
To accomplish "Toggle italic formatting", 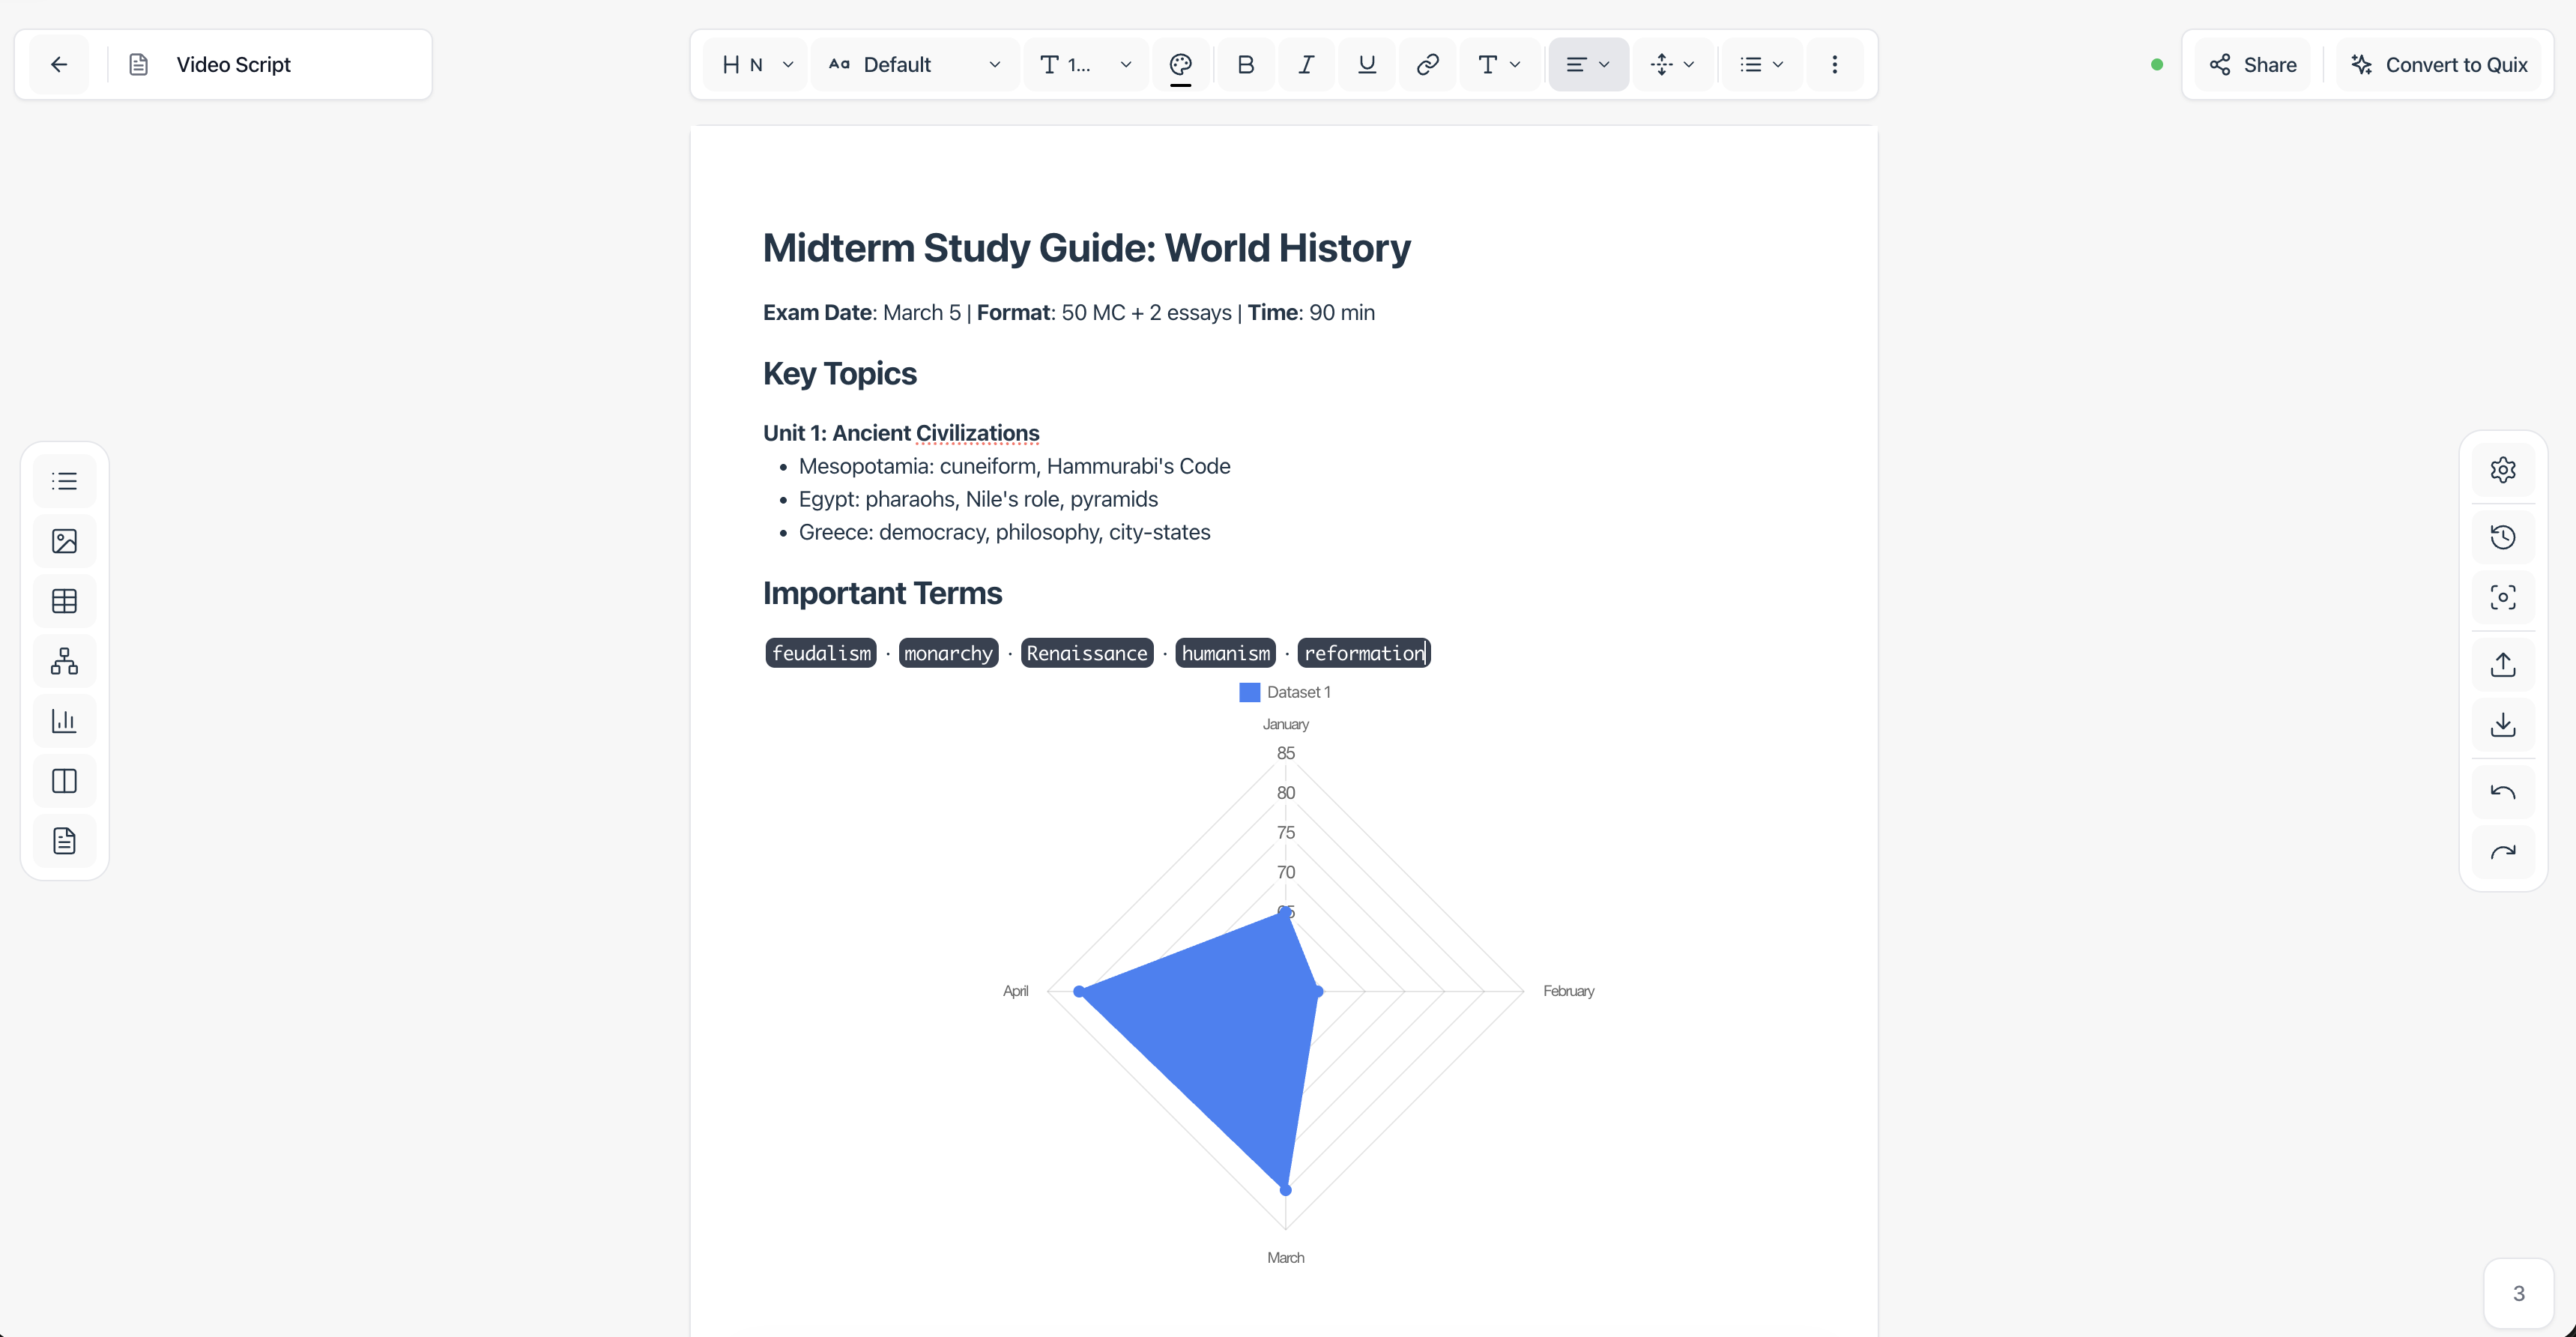I will 1306,65.
